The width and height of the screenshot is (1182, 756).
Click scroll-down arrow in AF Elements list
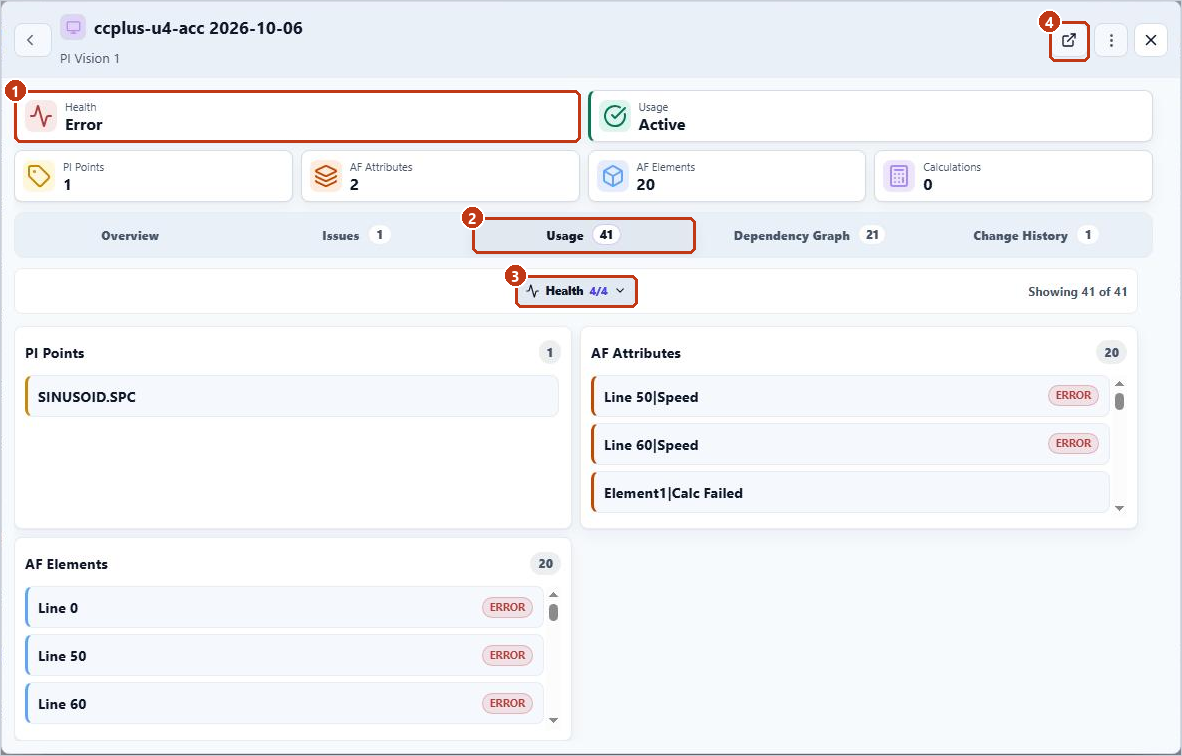point(553,720)
